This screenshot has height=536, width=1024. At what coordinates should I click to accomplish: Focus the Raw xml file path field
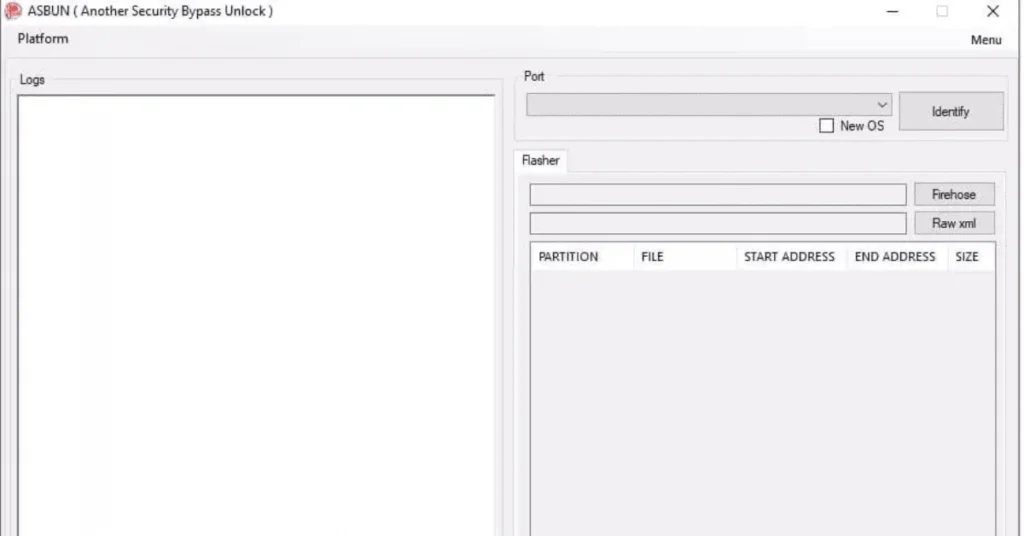(718, 223)
